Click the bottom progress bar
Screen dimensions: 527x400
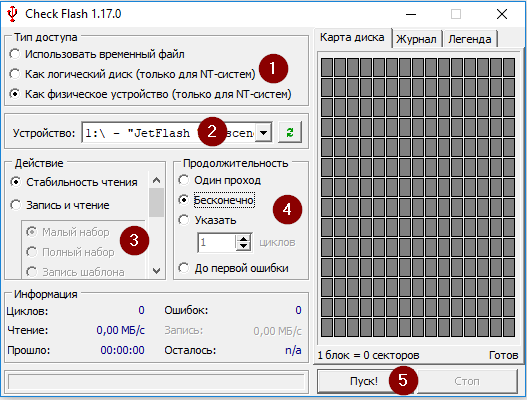coord(156,382)
